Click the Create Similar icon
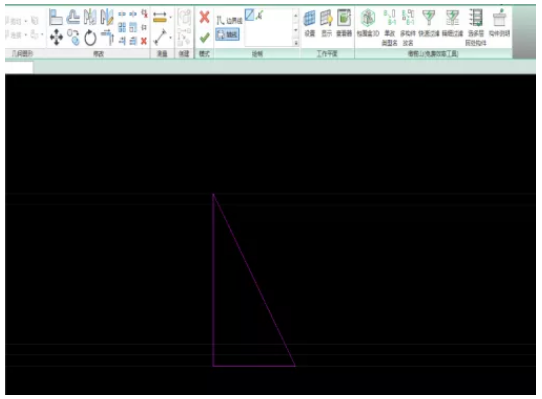 coord(184,17)
